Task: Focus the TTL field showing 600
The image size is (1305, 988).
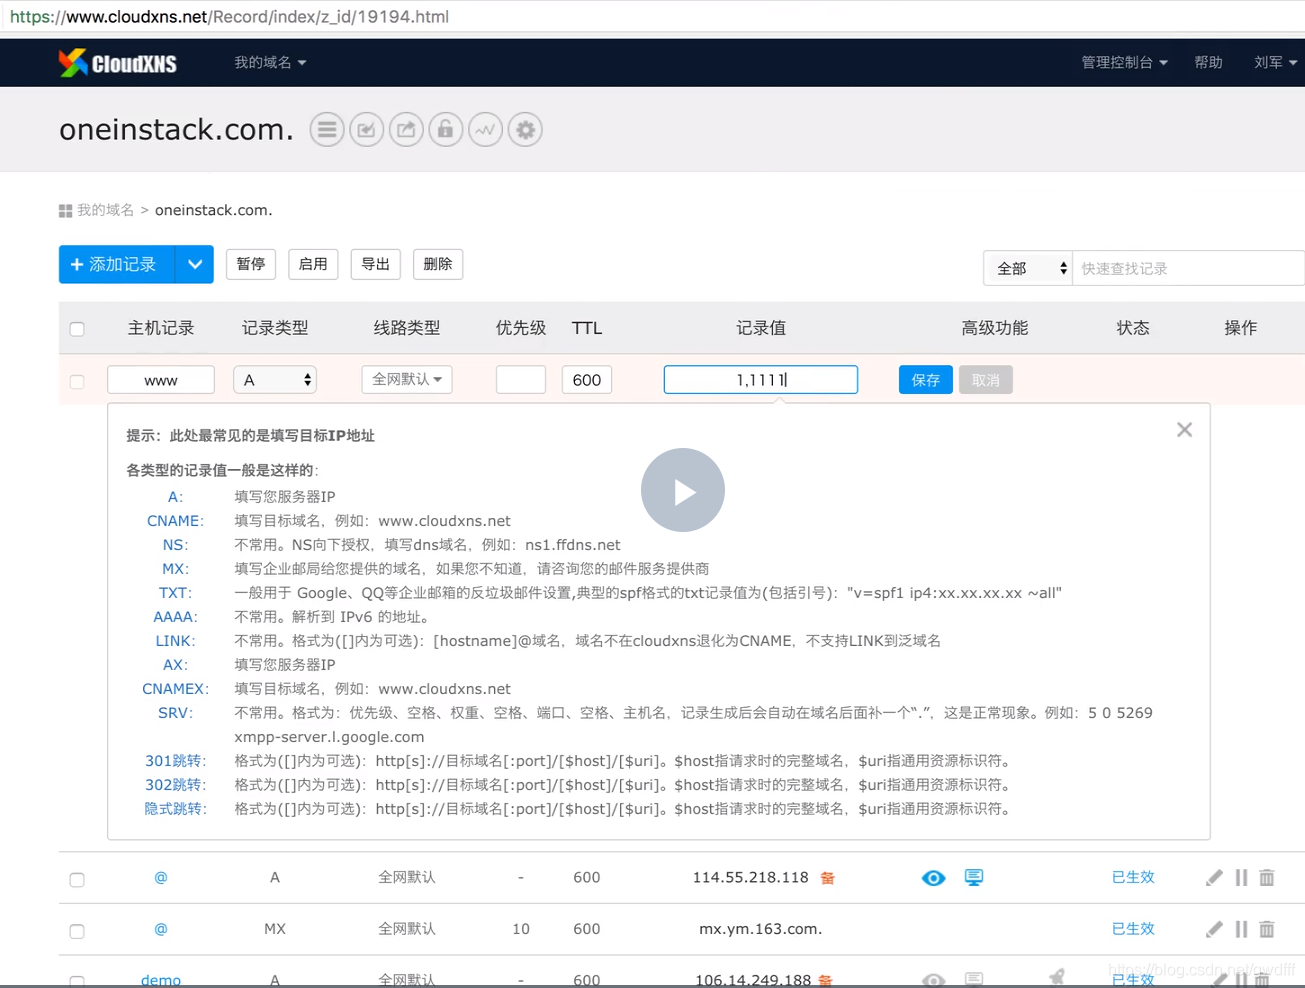Action: pos(587,380)
